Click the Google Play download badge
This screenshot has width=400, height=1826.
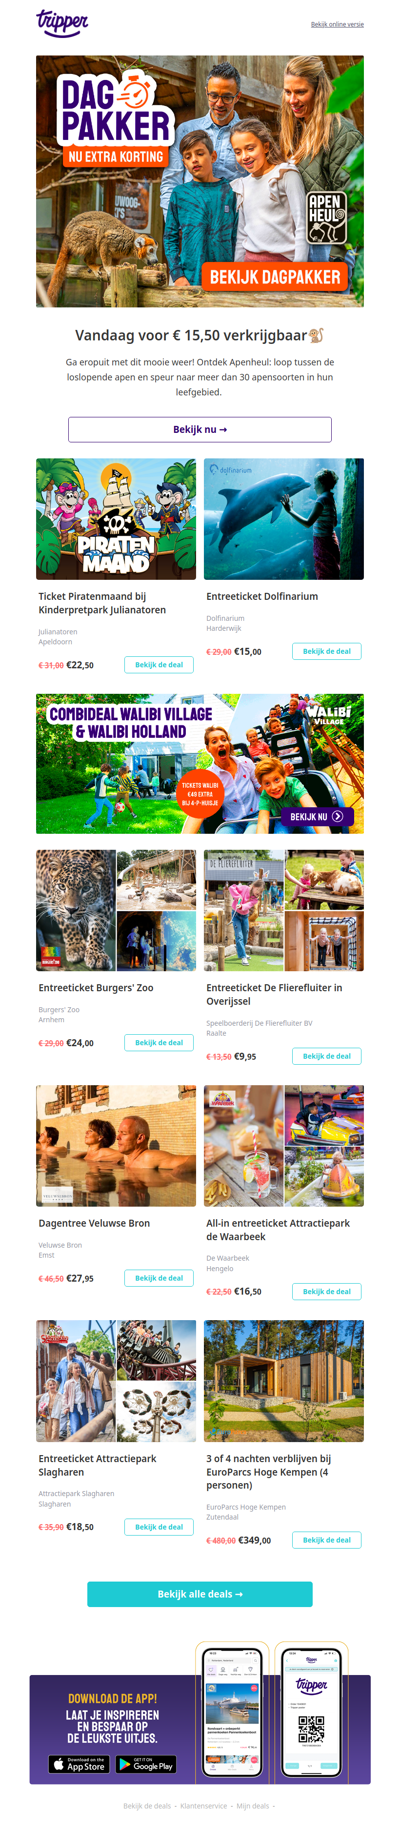[146, 1764]
